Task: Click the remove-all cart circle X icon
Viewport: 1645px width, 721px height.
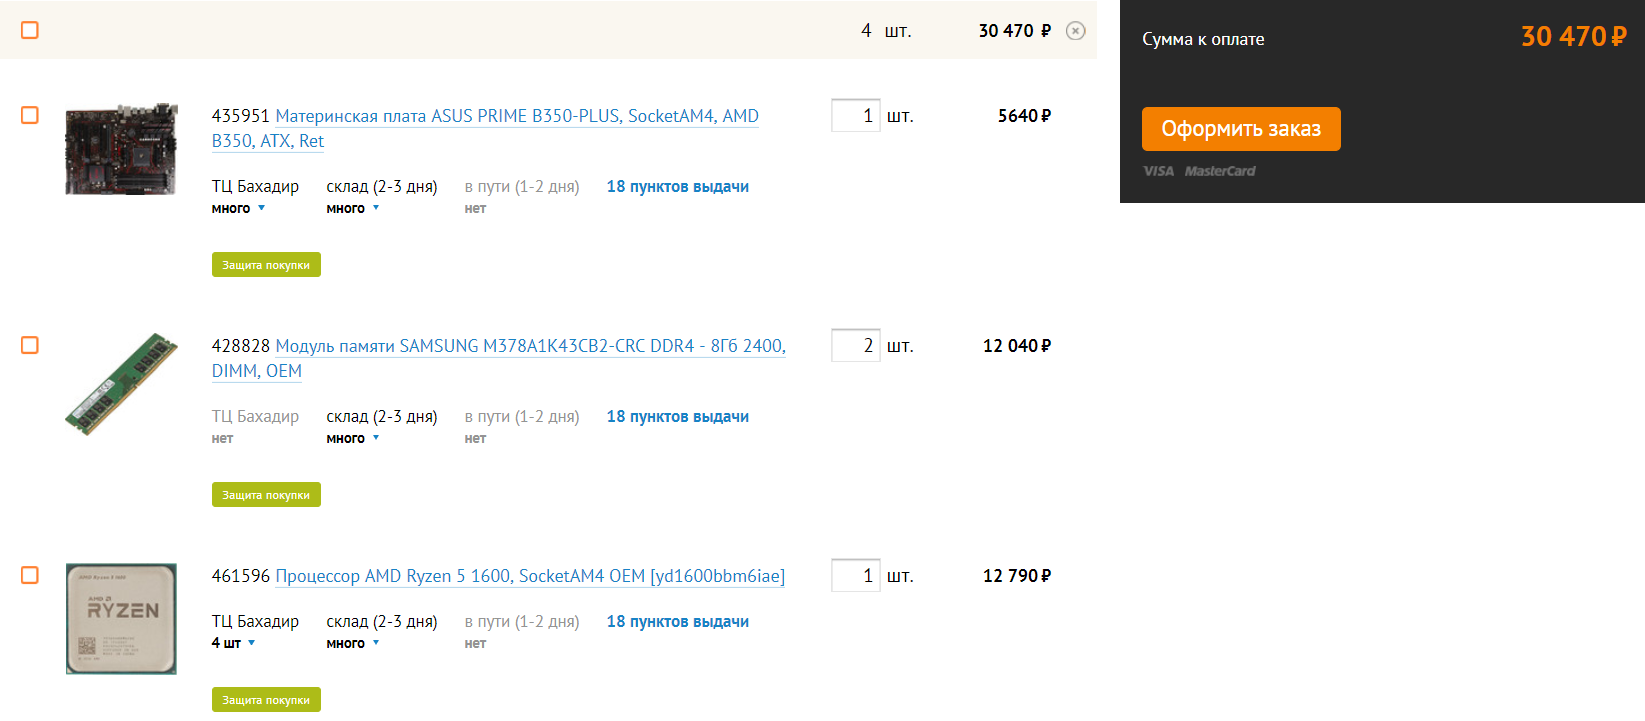Action: point(1075,31)
